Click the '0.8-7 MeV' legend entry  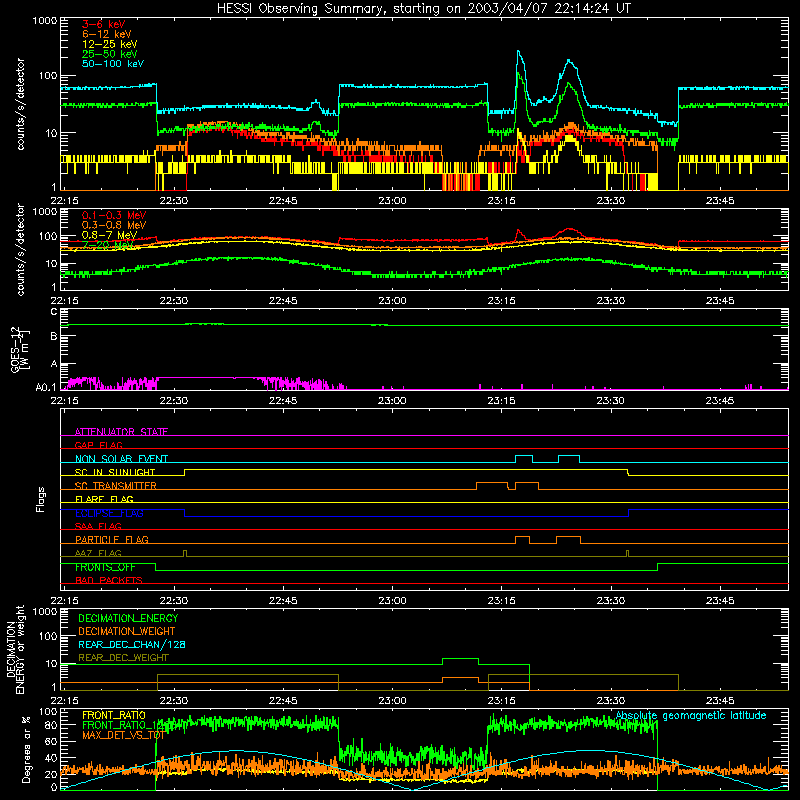pos(109,235)
